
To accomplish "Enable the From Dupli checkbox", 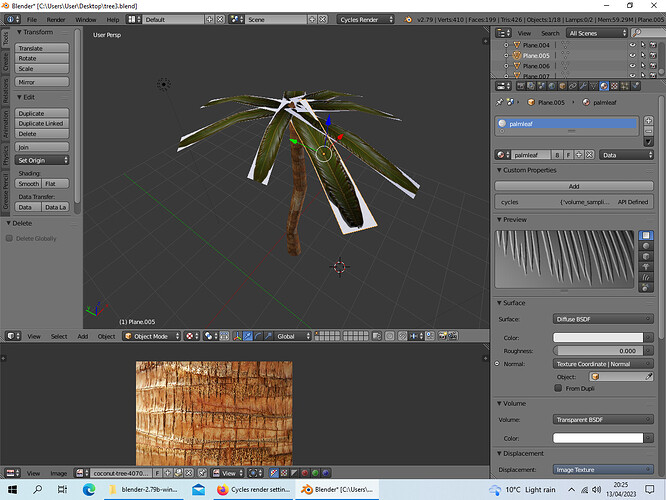I will coord(558,388).
